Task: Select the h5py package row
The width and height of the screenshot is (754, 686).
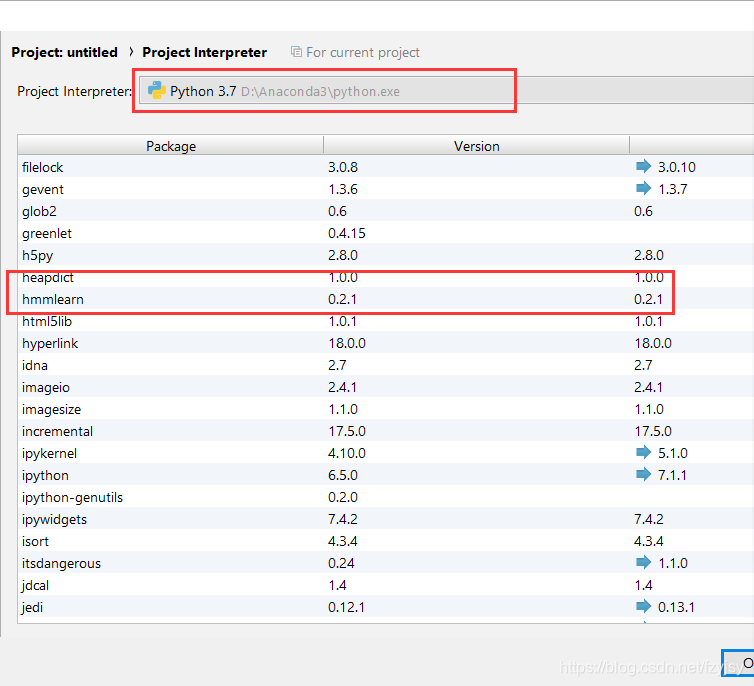Action: coord(386,255)
